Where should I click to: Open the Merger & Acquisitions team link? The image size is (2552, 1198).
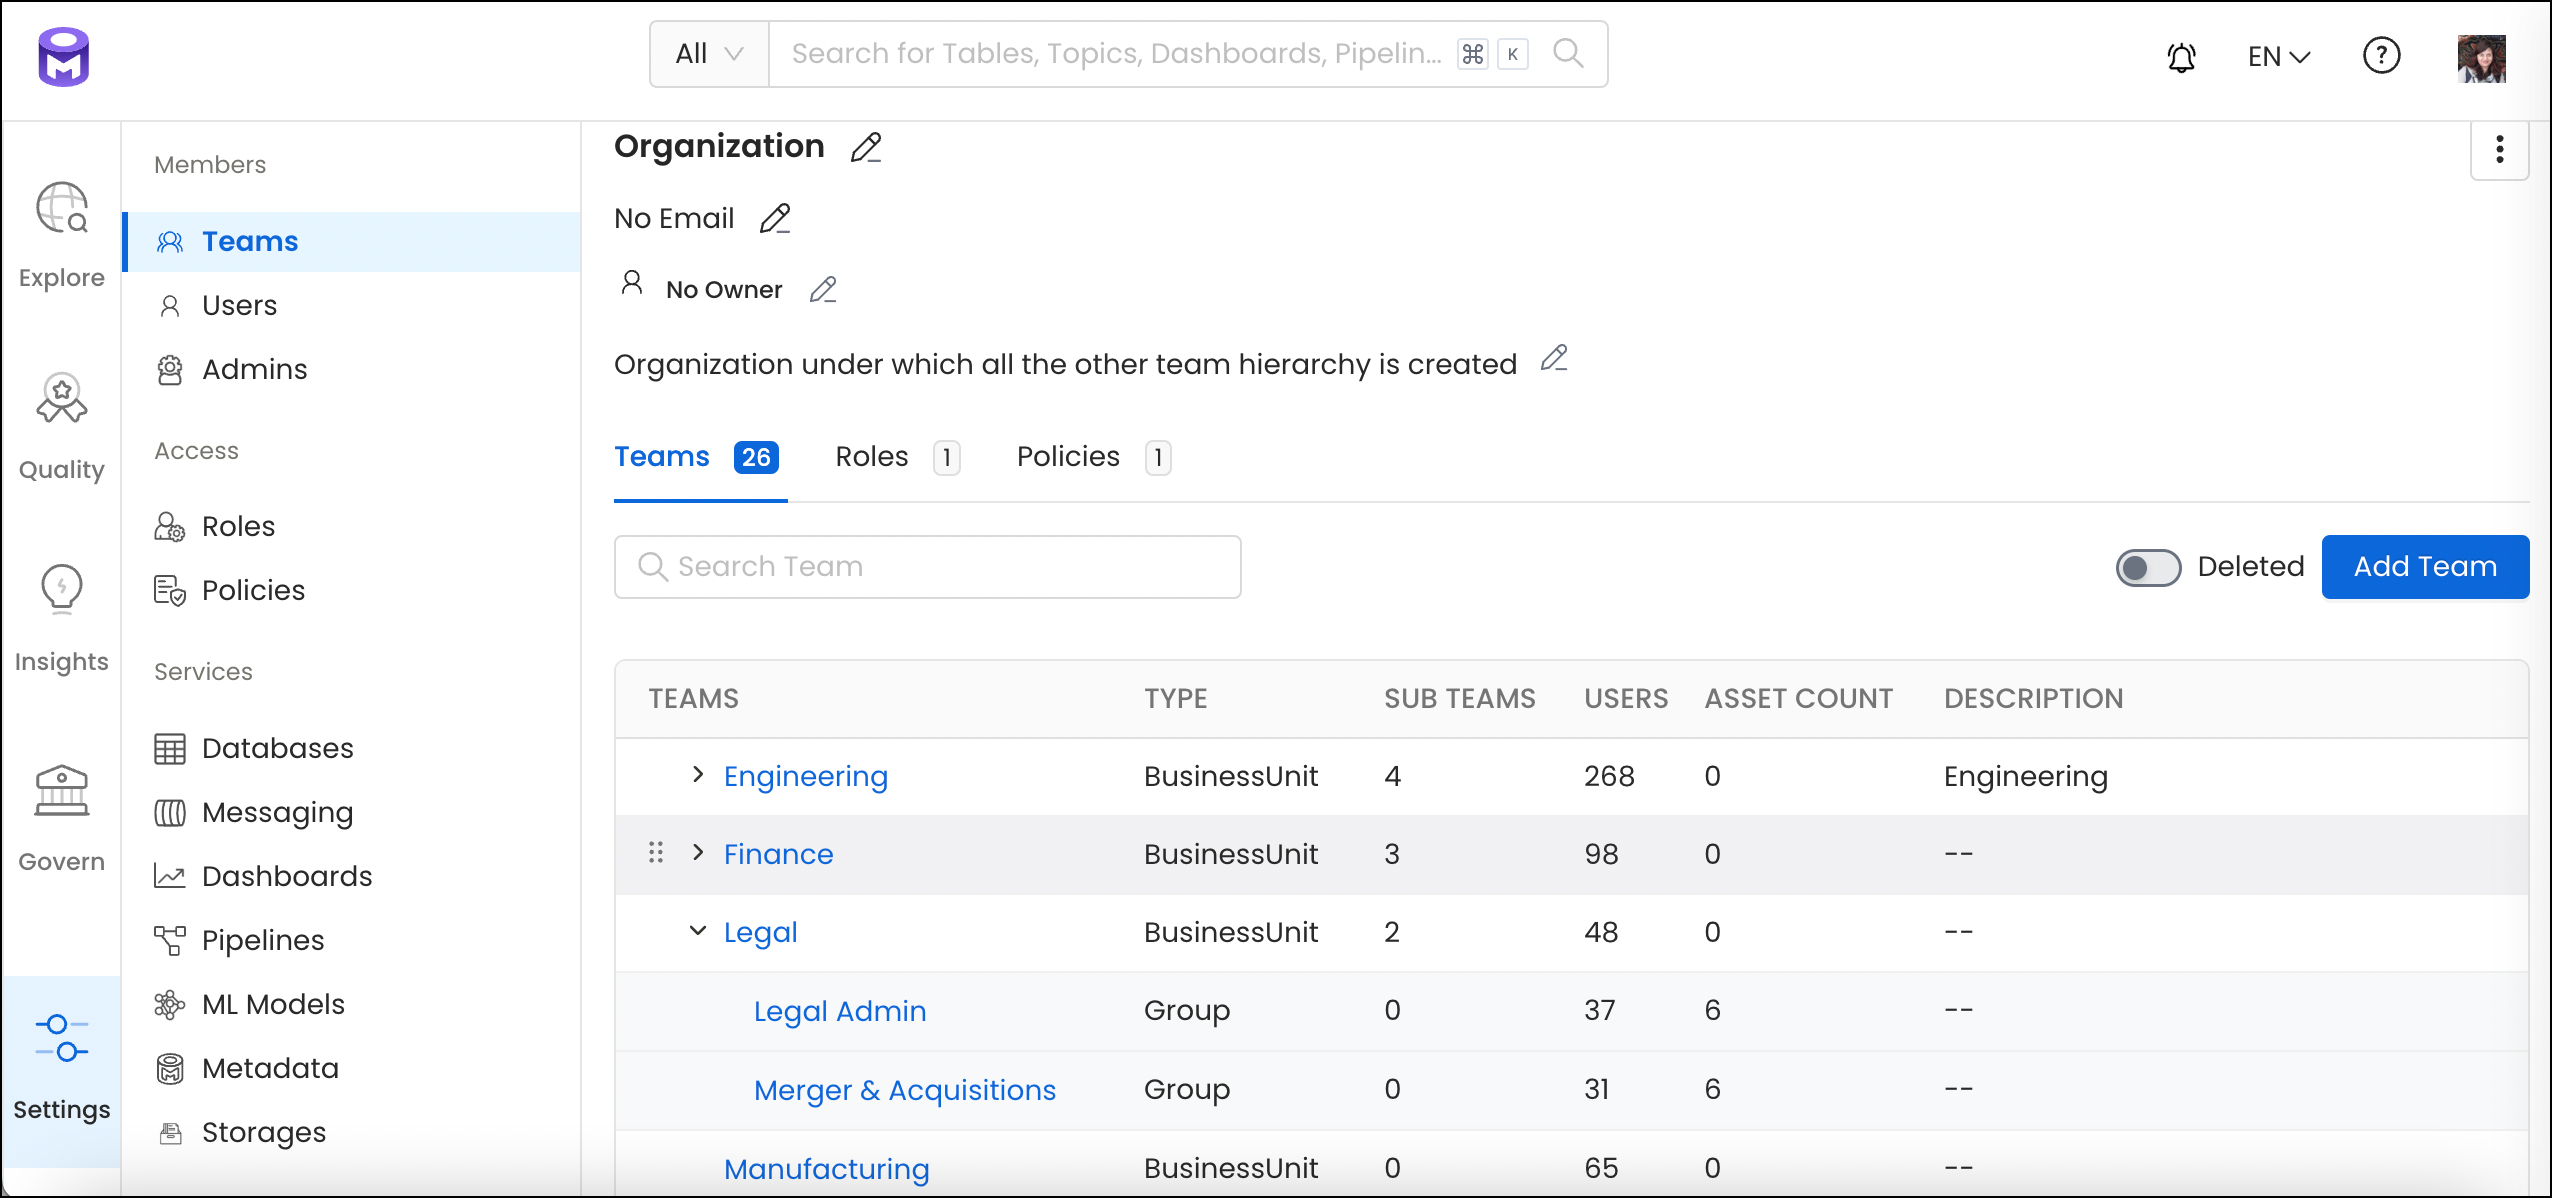(x=904, y=1090)
